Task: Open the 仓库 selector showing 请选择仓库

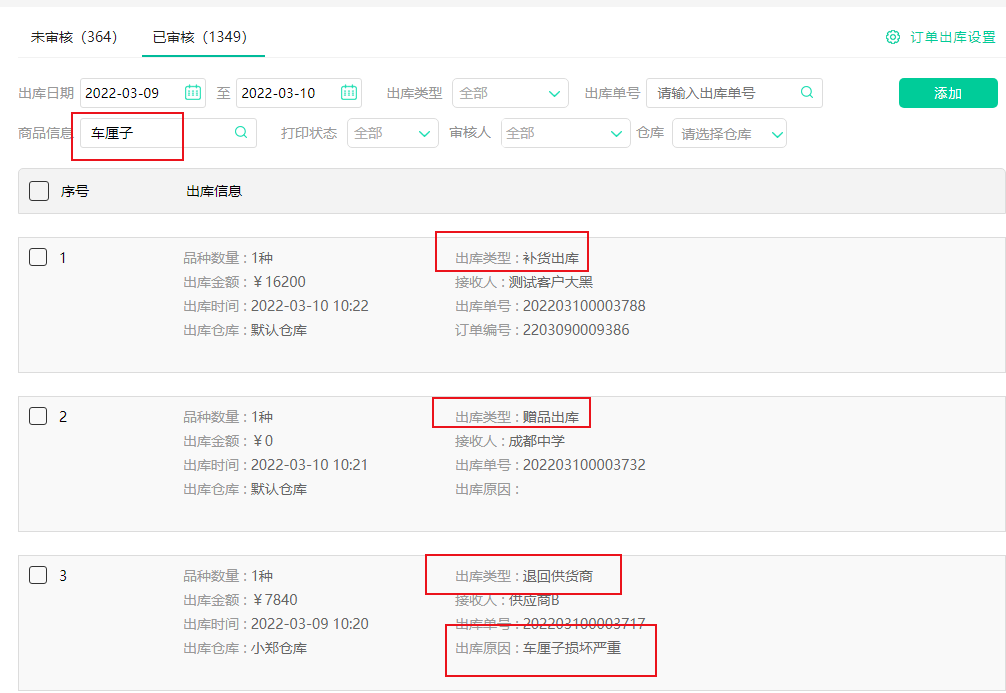Action: click(x=729, y=131)
